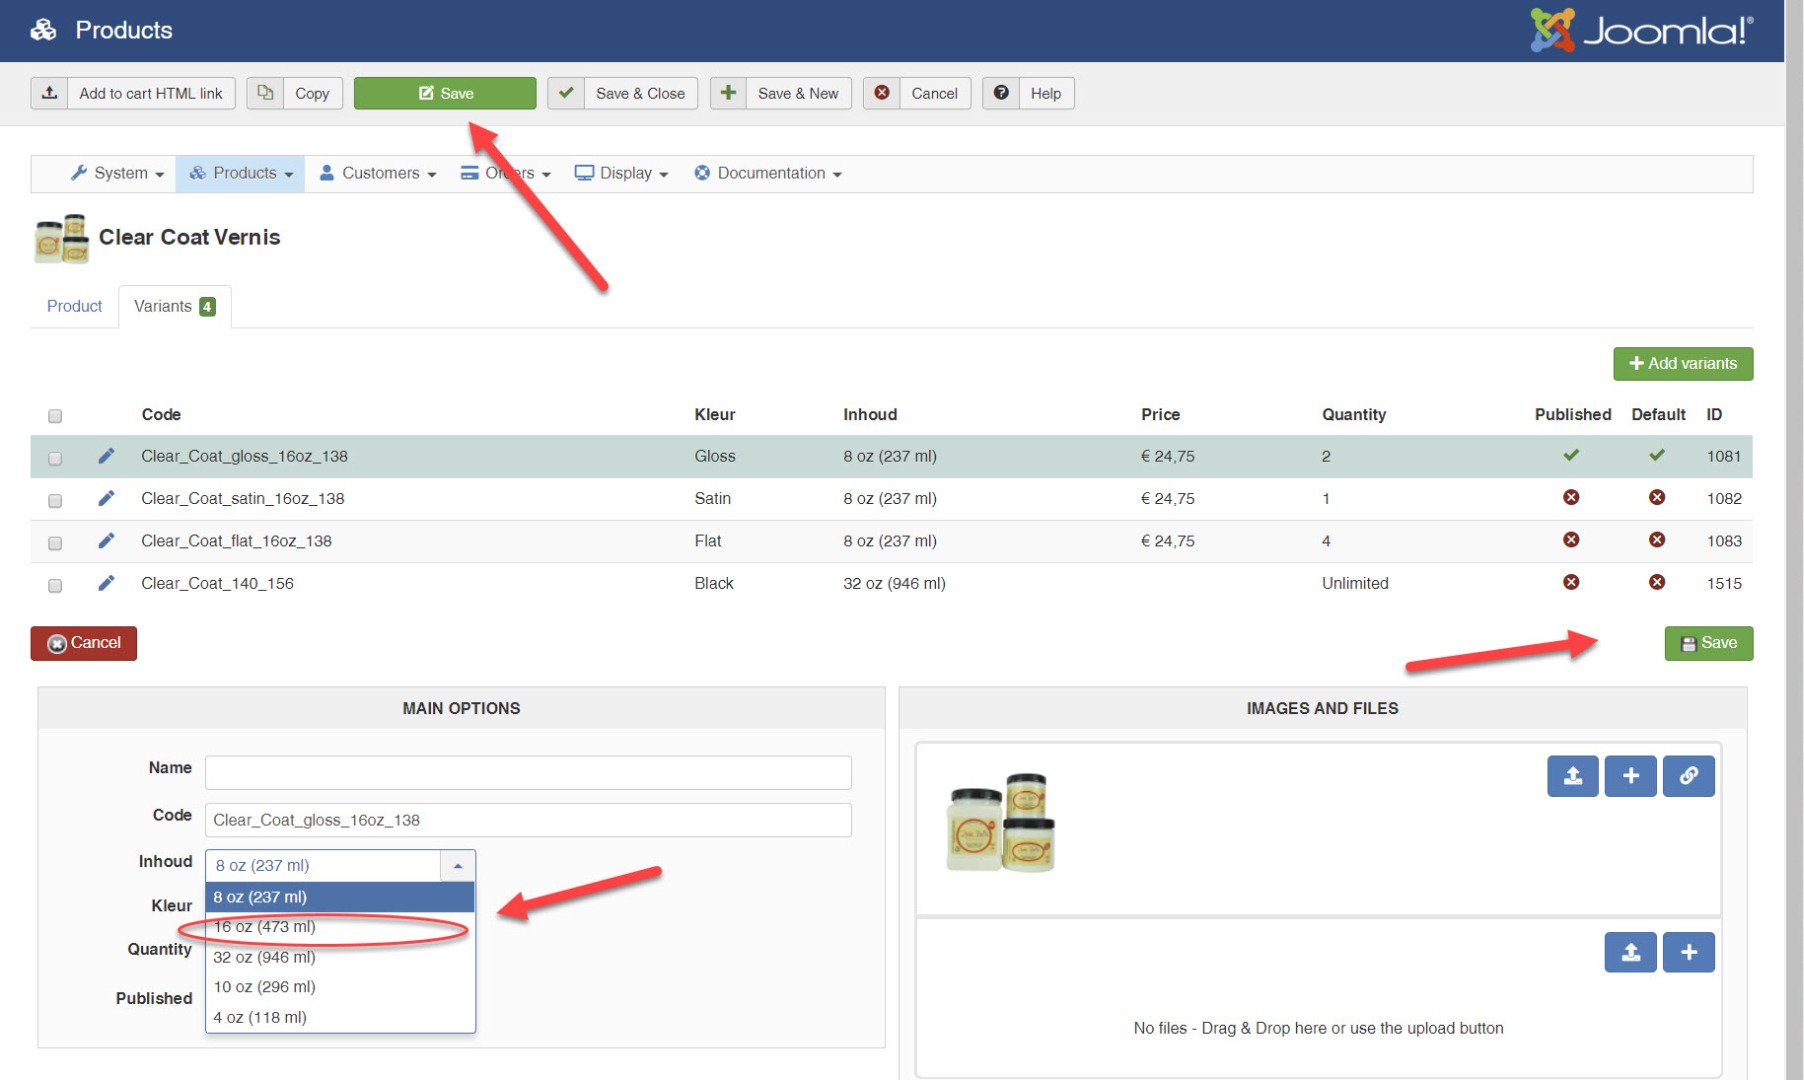Image resolution: width=1804 pixels, height=1080 pixels.
Task: Set variant ID 1083 as Default
Action: pos(1657,540)
